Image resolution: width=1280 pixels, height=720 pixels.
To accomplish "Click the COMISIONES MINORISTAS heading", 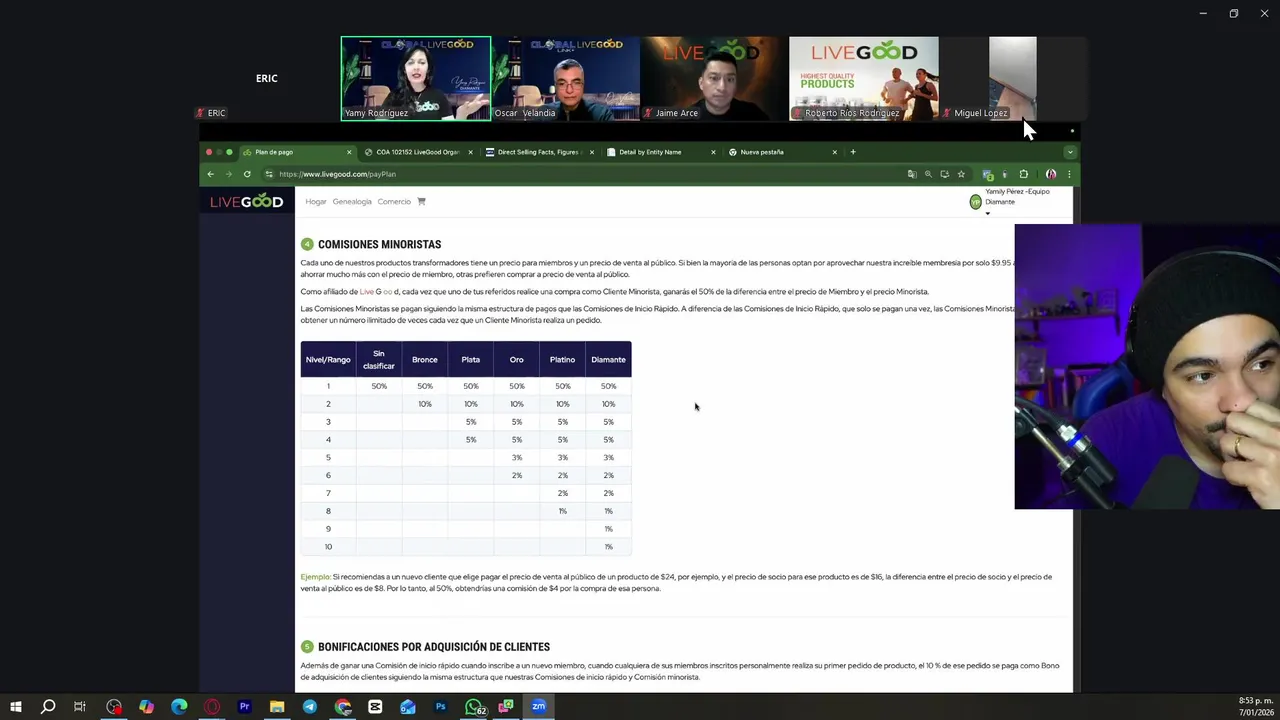I will click(x=379, y=244).
